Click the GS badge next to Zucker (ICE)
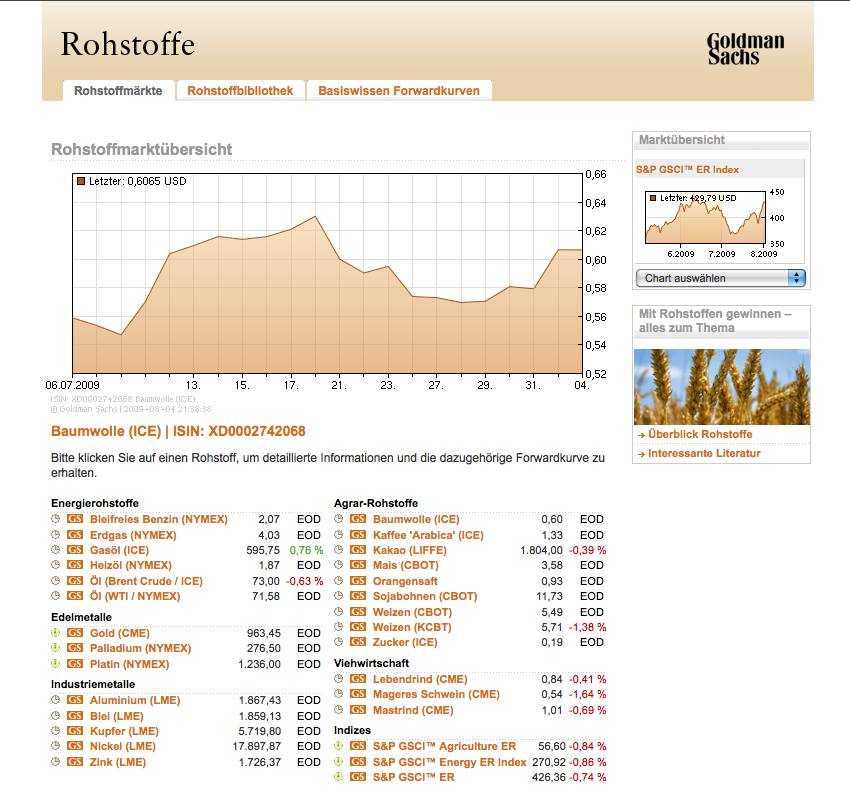The width and height of the screenshot is (850, 808). coord(358,642)
